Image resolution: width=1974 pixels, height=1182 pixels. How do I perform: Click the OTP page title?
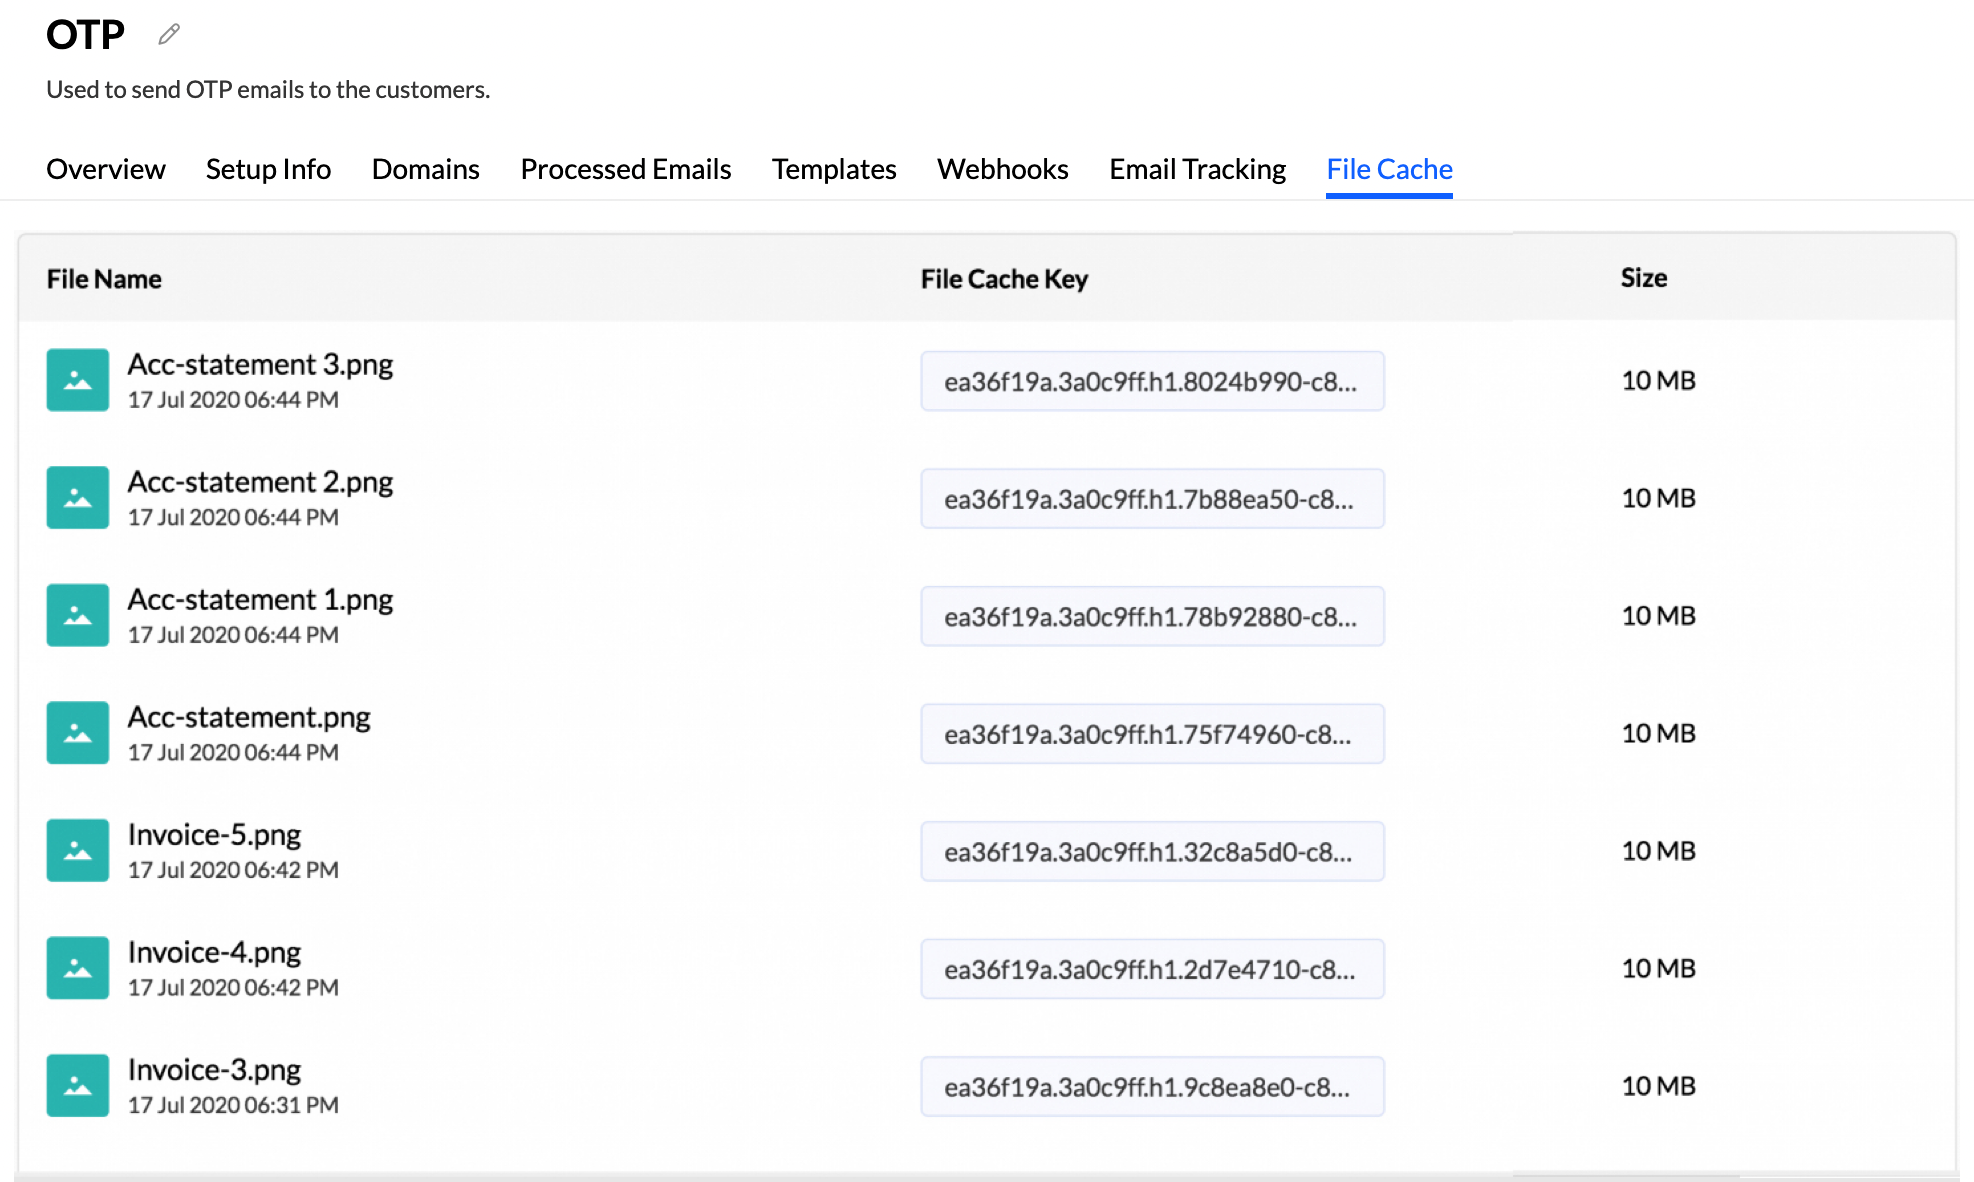[85, 35]
